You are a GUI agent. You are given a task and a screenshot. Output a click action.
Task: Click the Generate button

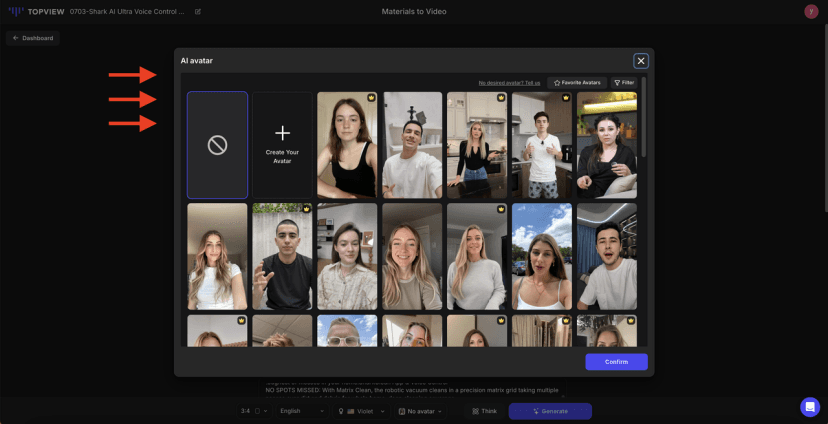[x=549, y=411]
